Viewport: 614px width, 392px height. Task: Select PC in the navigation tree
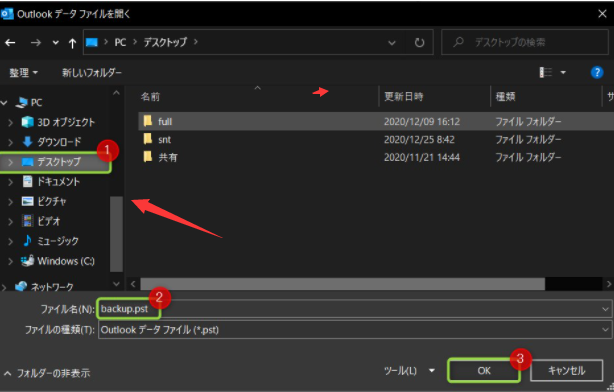tap(36, 103)
